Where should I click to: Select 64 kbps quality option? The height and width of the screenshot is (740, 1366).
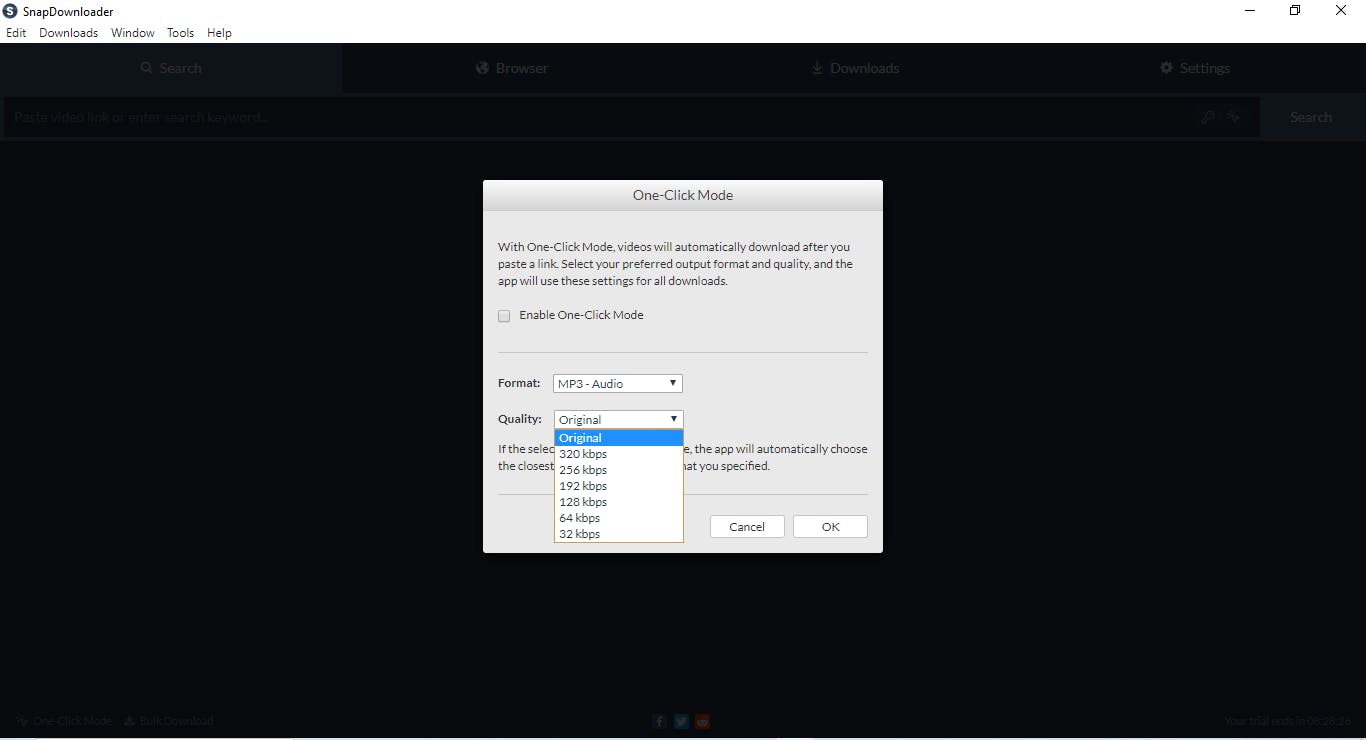pyautogui.click(x=618, y=518)
